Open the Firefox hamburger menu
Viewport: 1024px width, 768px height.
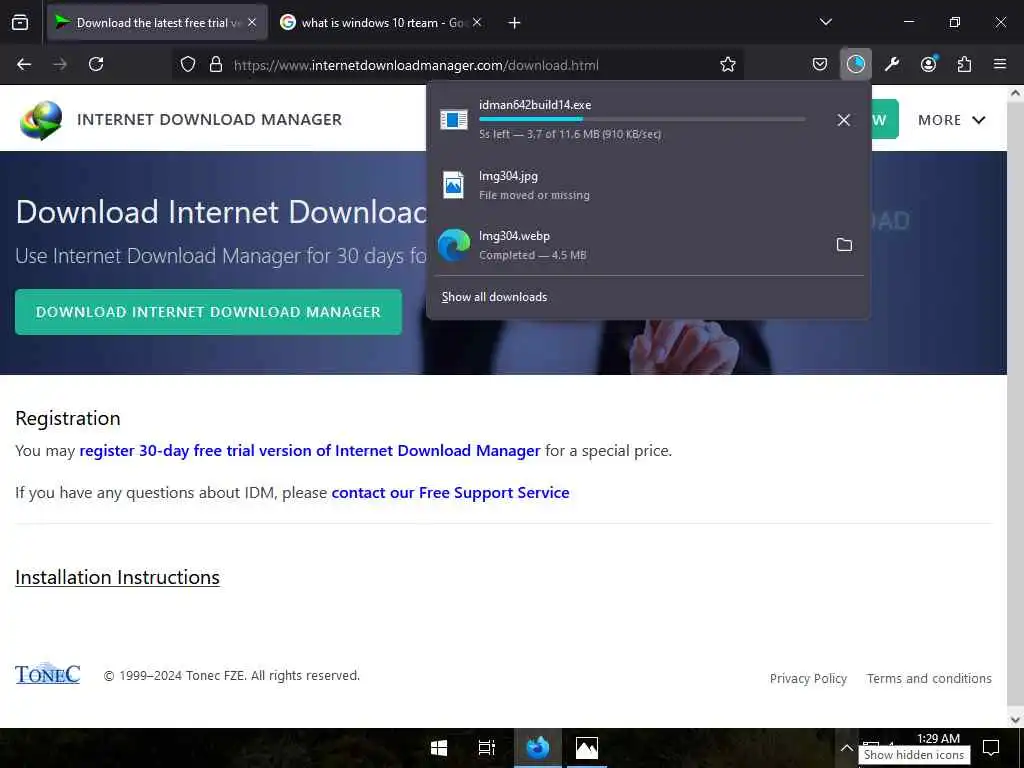1000,64
